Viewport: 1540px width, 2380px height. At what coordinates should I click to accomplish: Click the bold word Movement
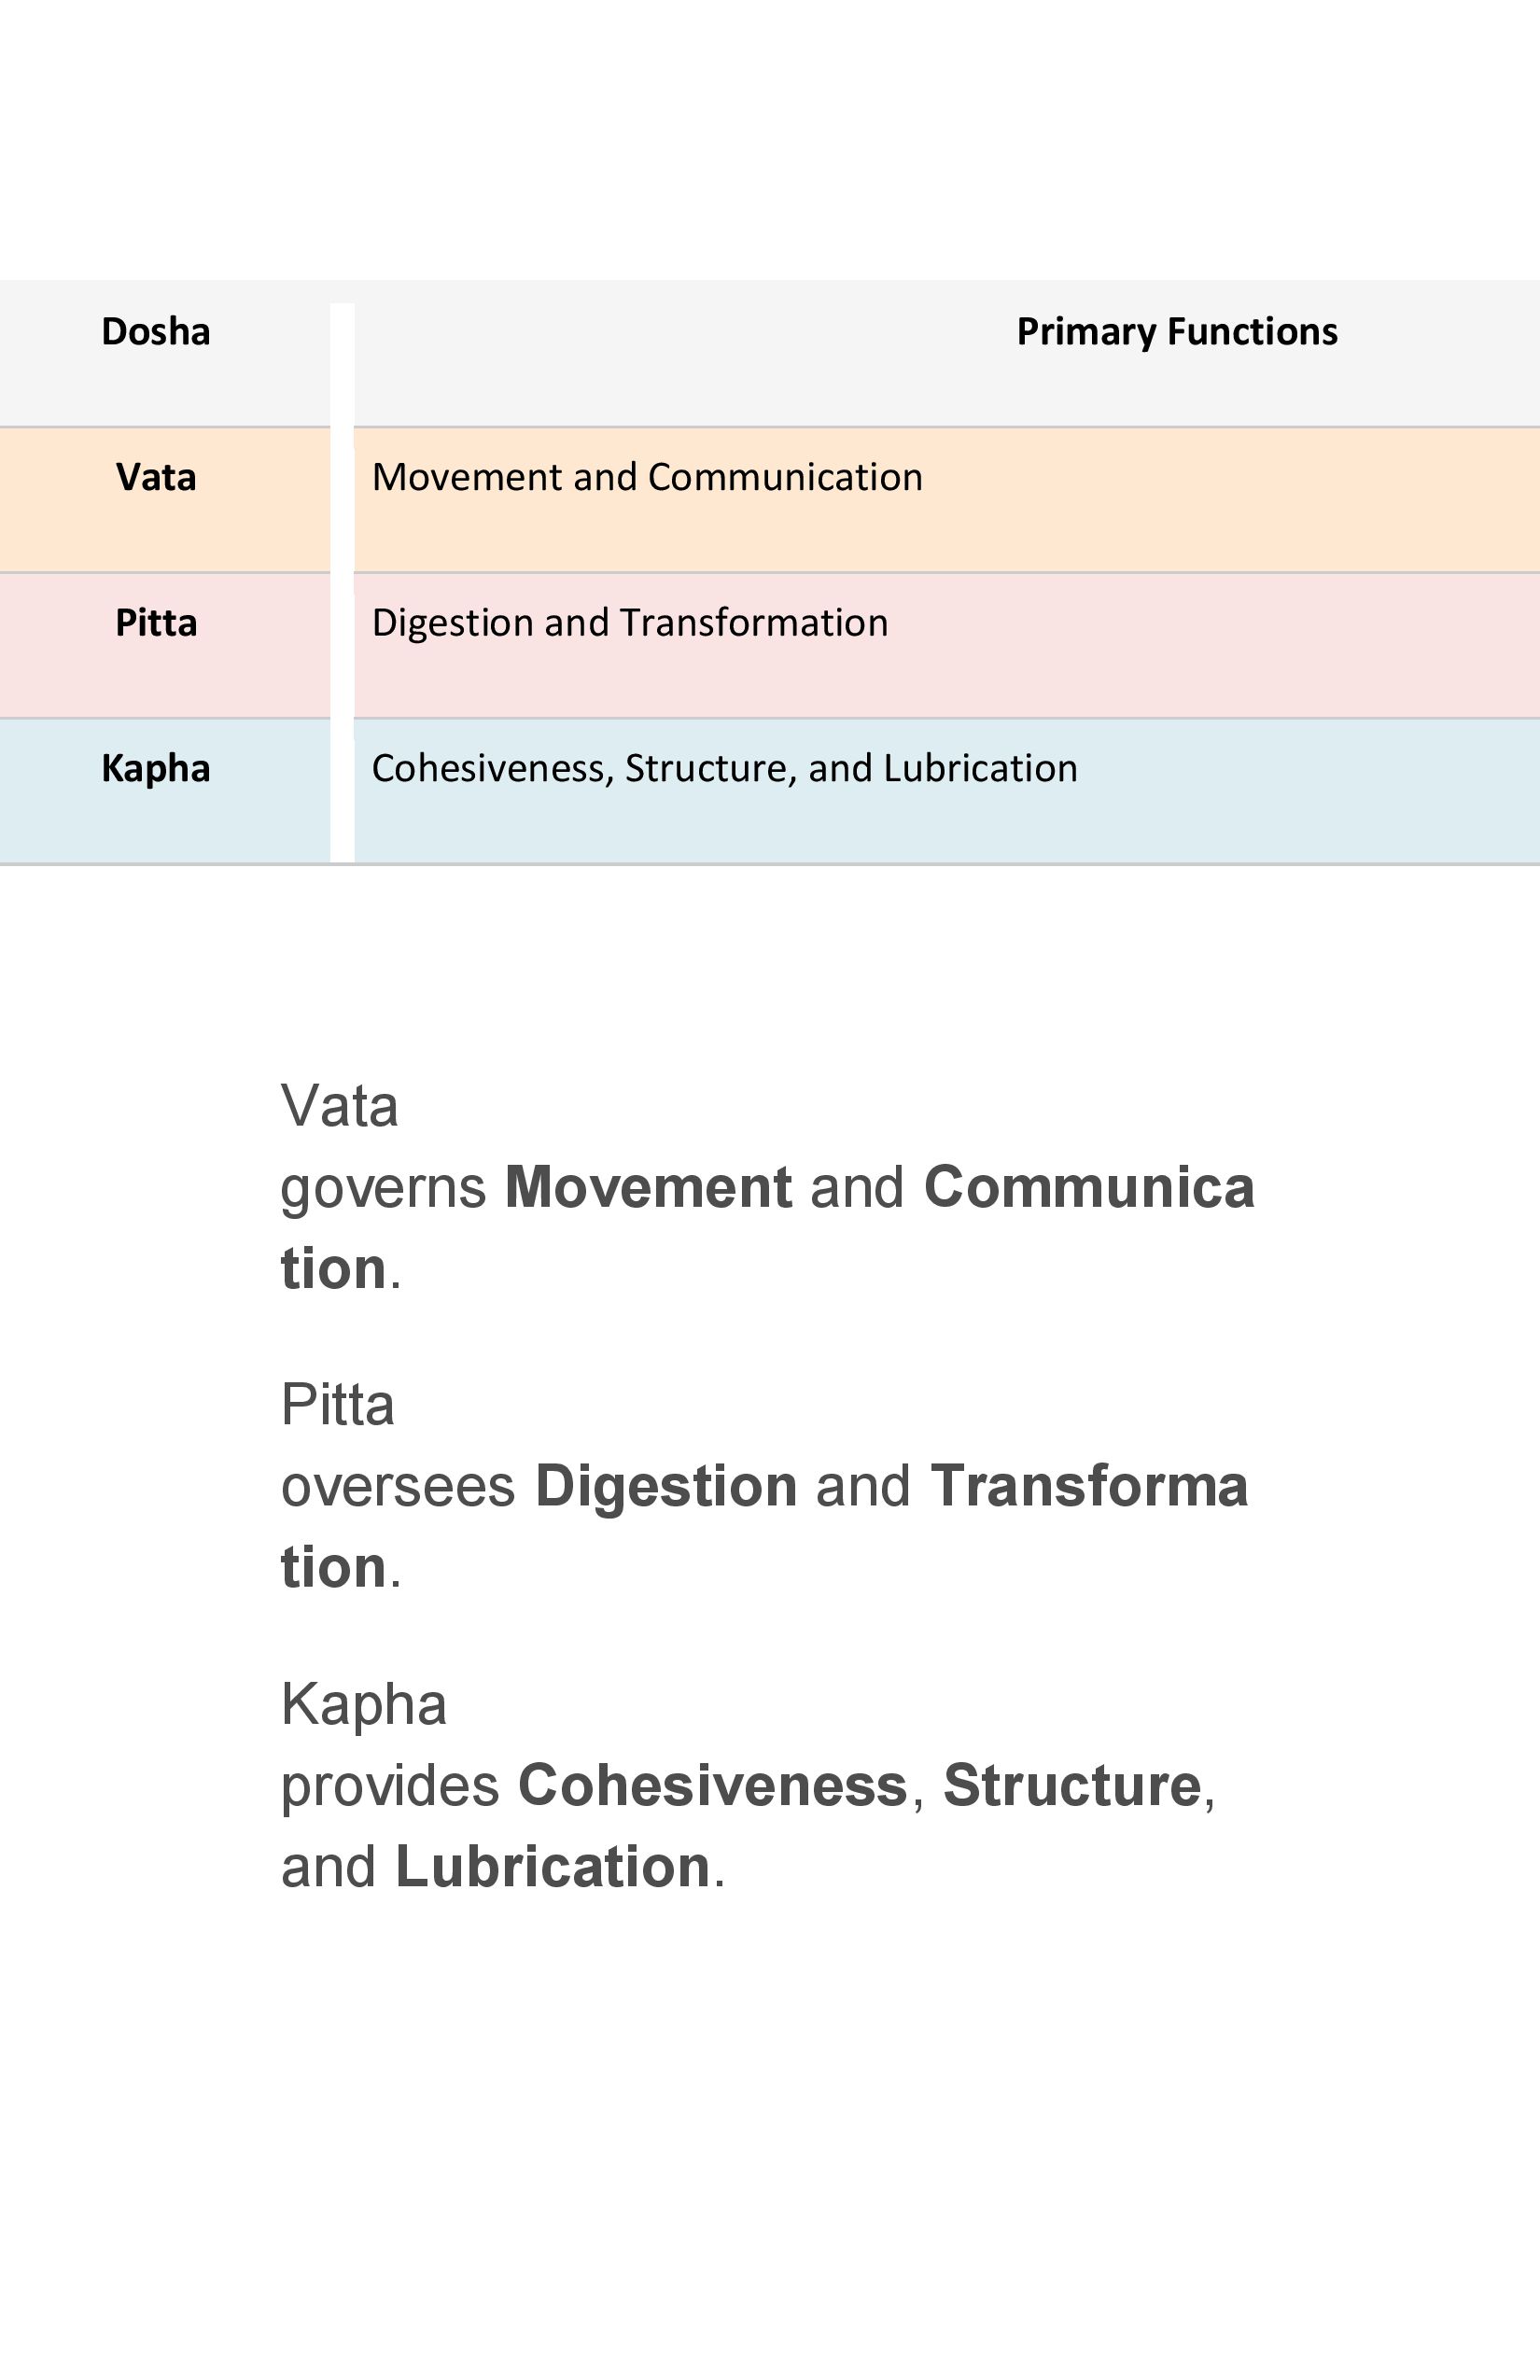[648, 1187]
